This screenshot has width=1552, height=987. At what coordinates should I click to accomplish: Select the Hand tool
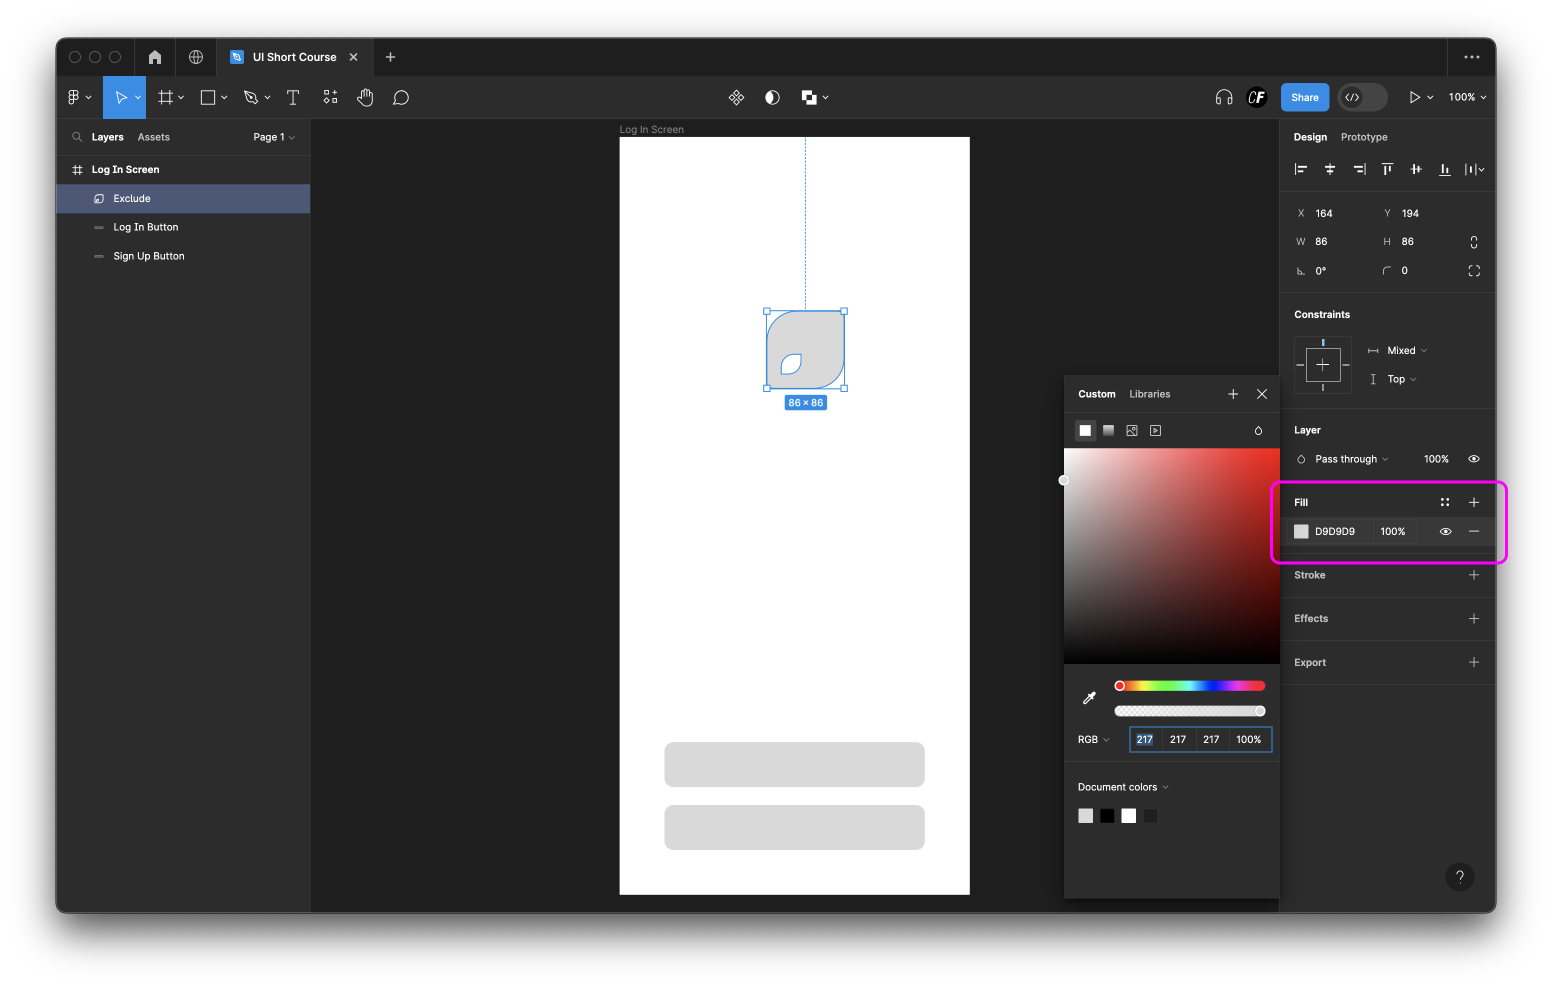coord(365,97)
